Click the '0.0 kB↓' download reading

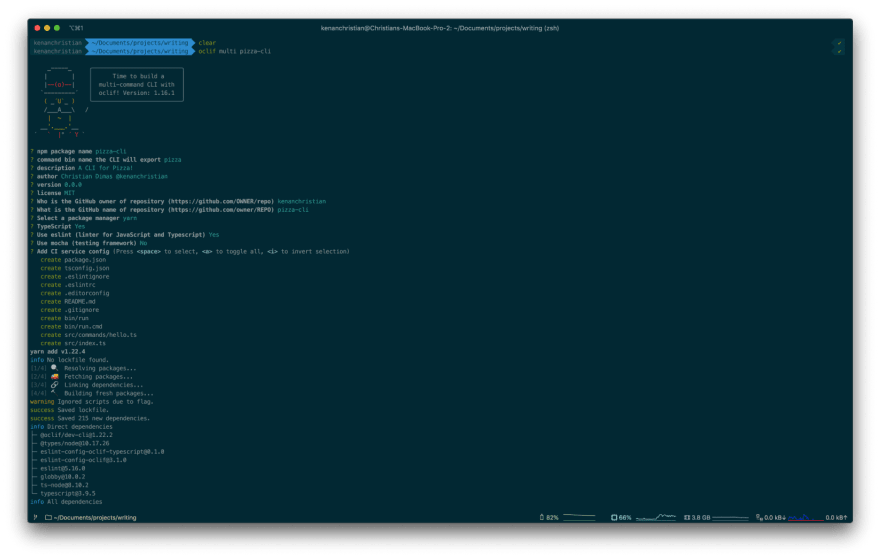coord(774,517)
